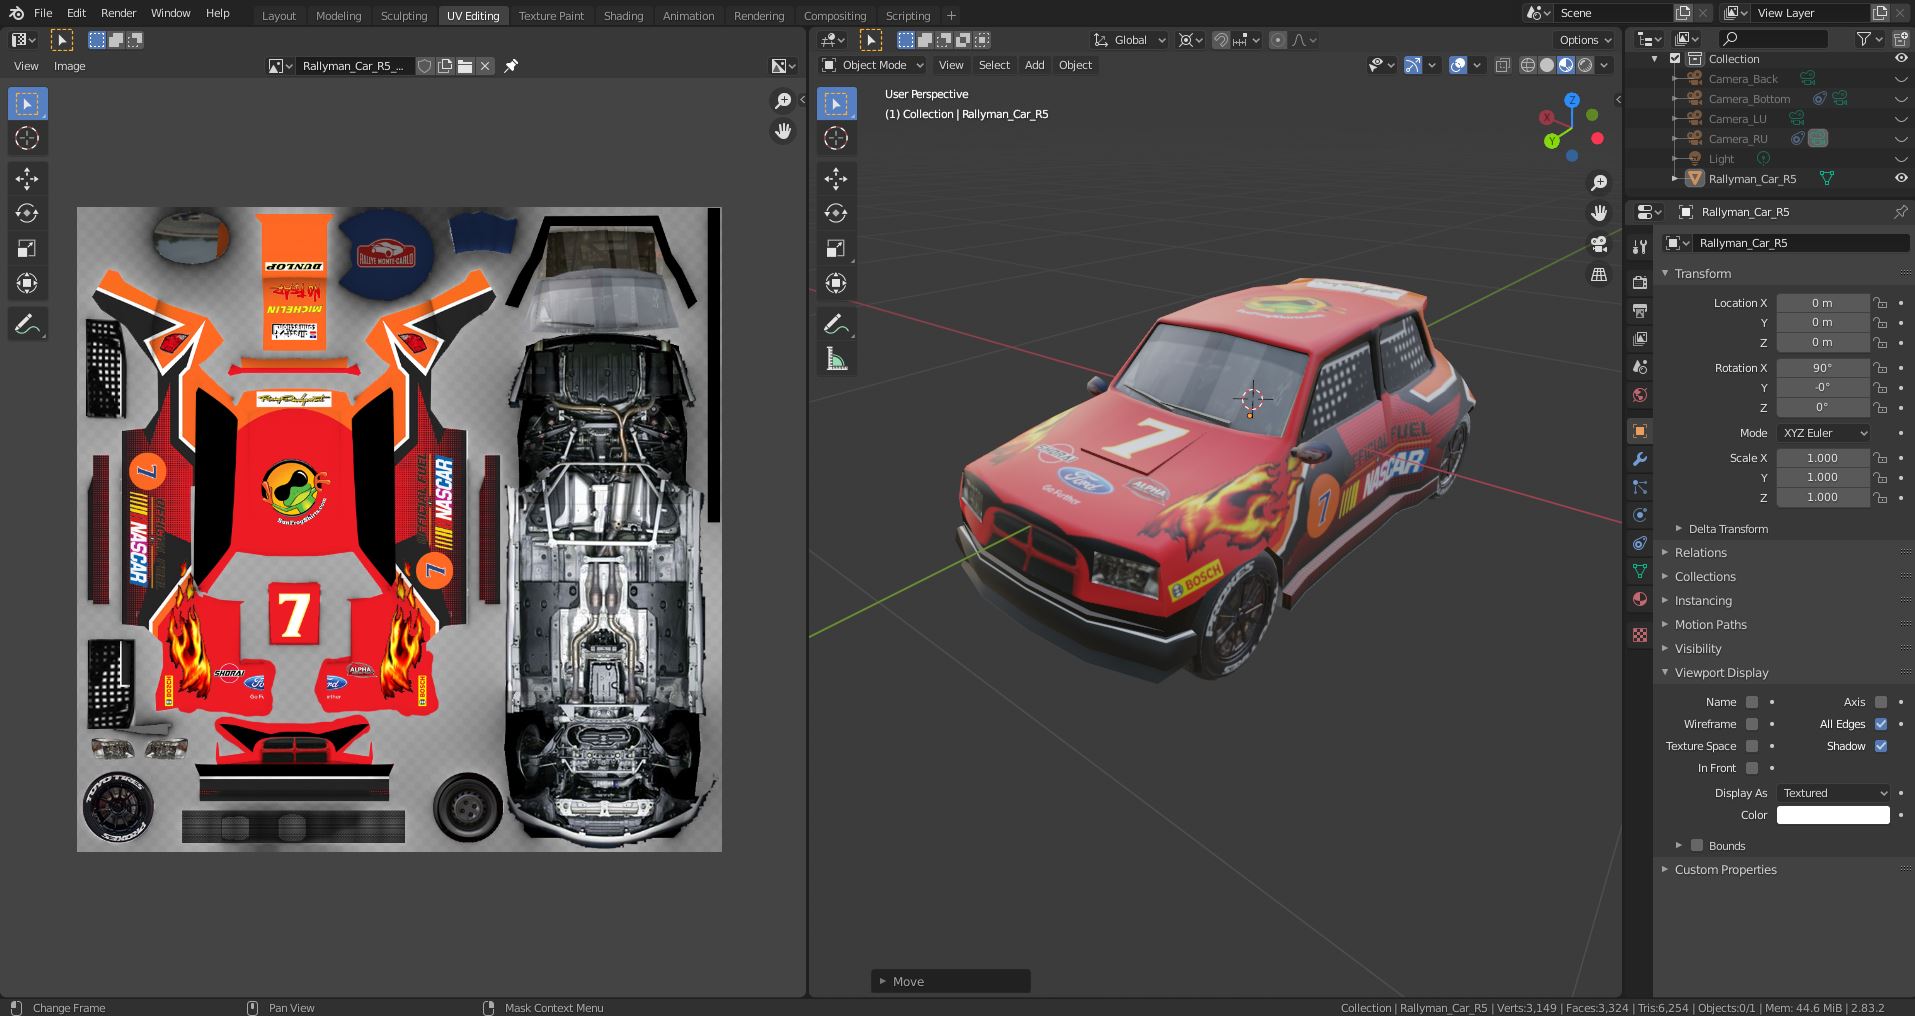Toggle camera view icon in viewport
Viewport: 1915px width, 1016px height.
point(1599,244)
